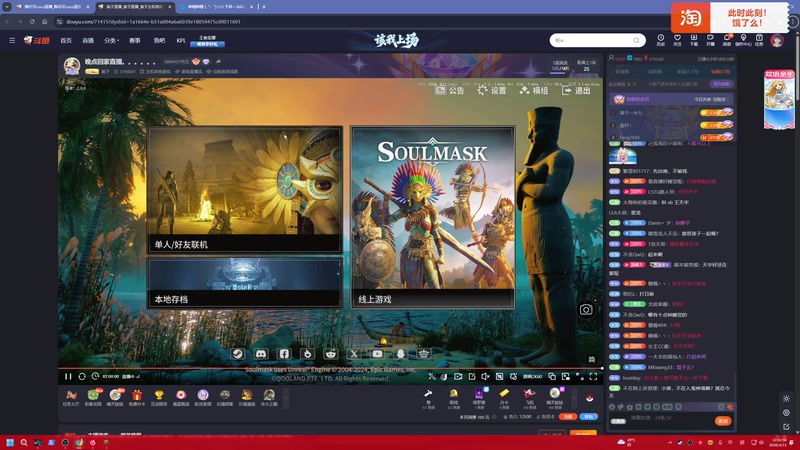Switch to the second browser tab
The height and width of the screenshot is (450, 800).
coord(134,7)
